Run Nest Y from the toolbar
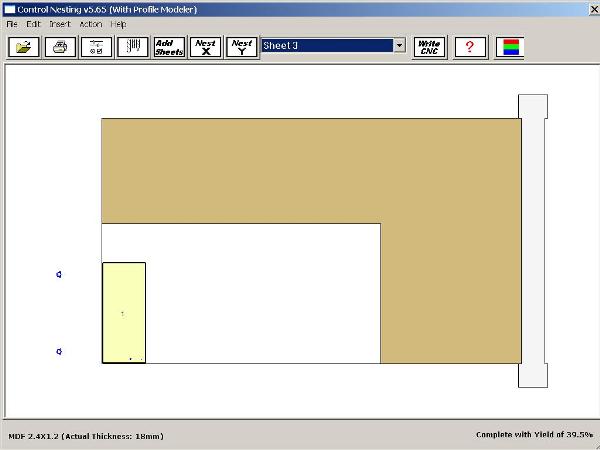Image resolution: width=600 pixels, height=450 pixels. point(241,47)
